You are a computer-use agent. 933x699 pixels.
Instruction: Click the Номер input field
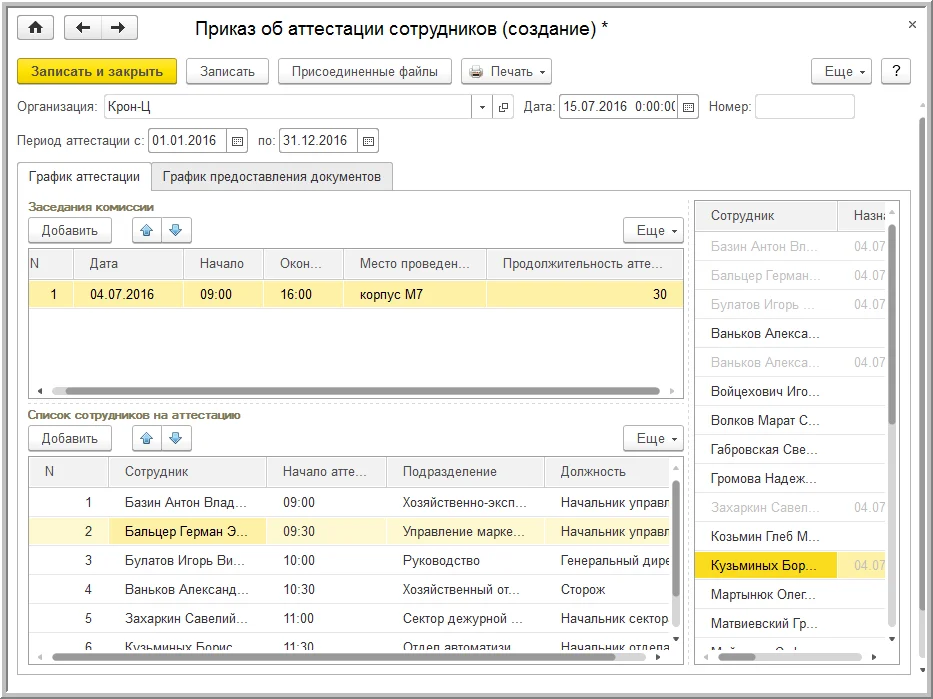(804, 107)
